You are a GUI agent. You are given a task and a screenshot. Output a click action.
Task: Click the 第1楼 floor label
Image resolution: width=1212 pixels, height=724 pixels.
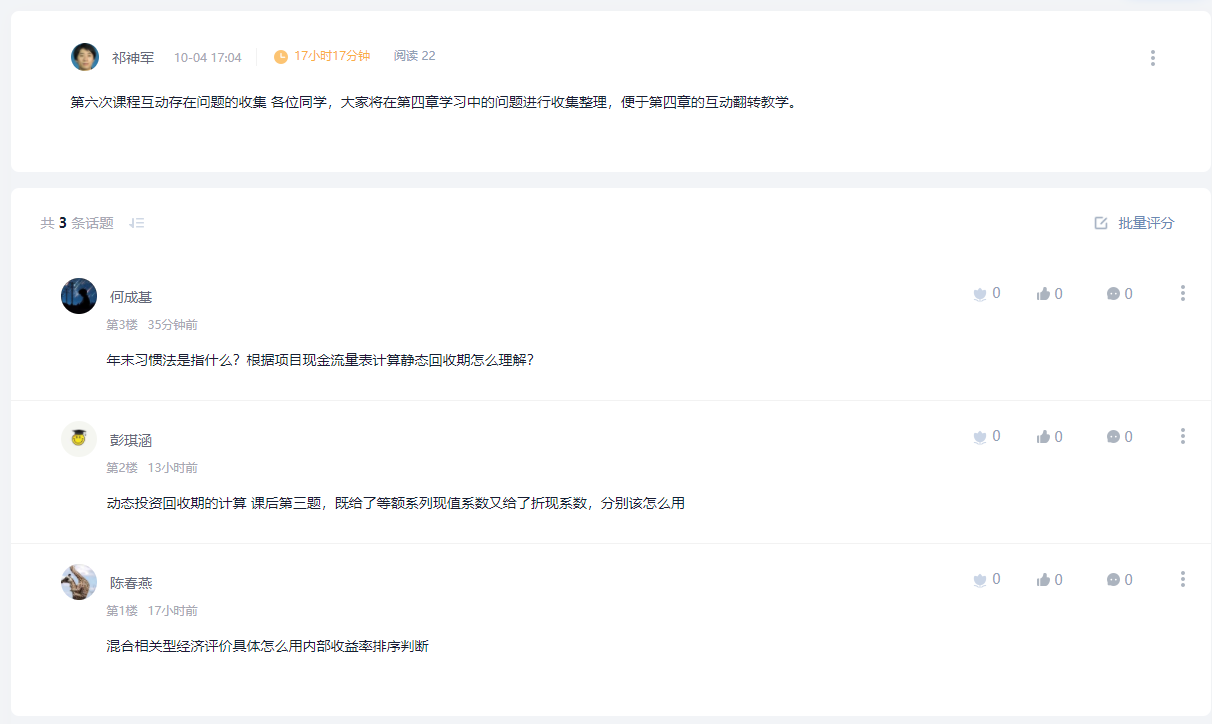click(122, 611)
